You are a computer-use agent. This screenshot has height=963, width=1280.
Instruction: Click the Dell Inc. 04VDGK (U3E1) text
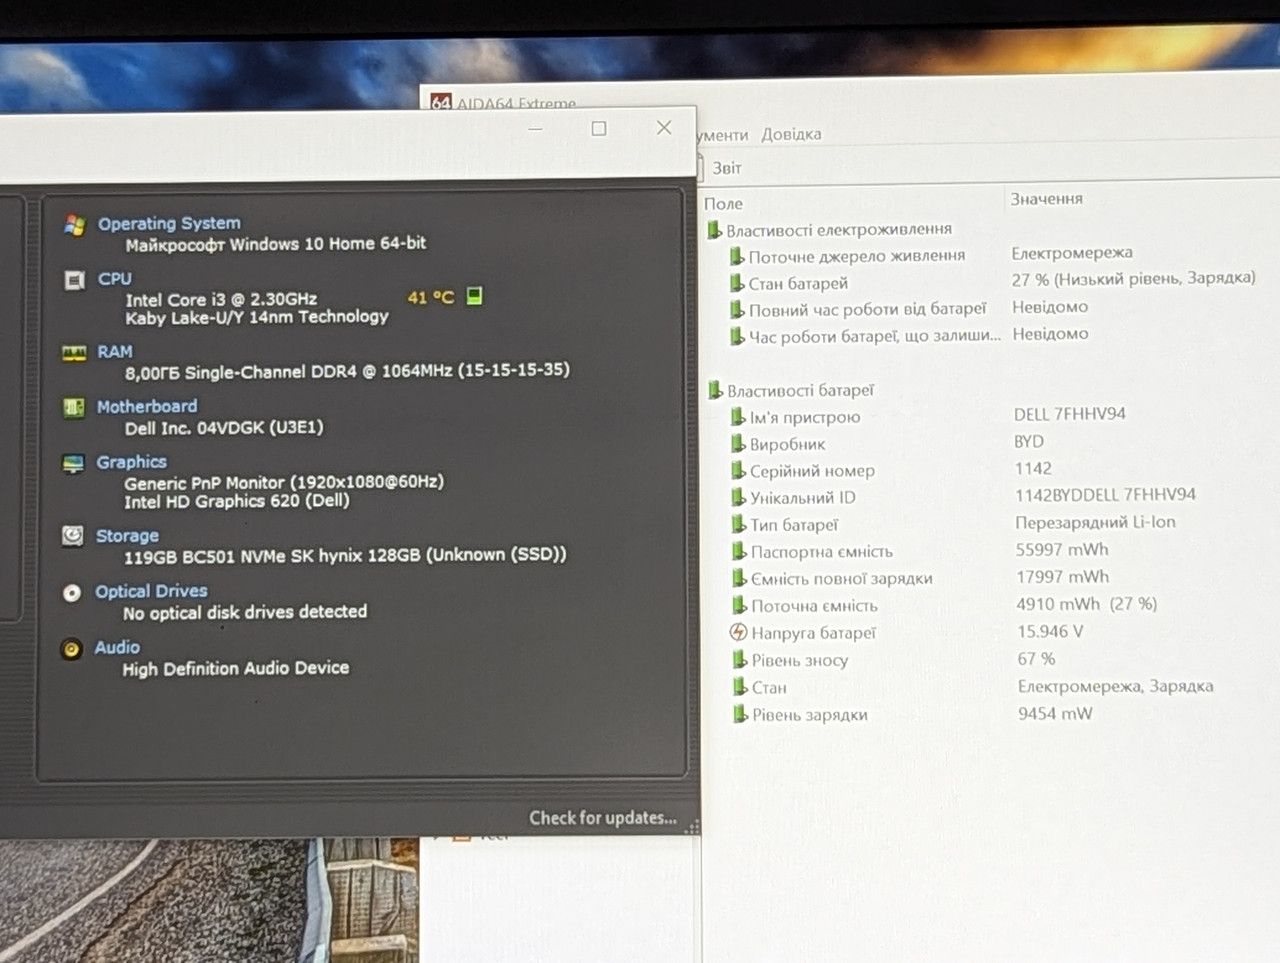coord(224,428)
